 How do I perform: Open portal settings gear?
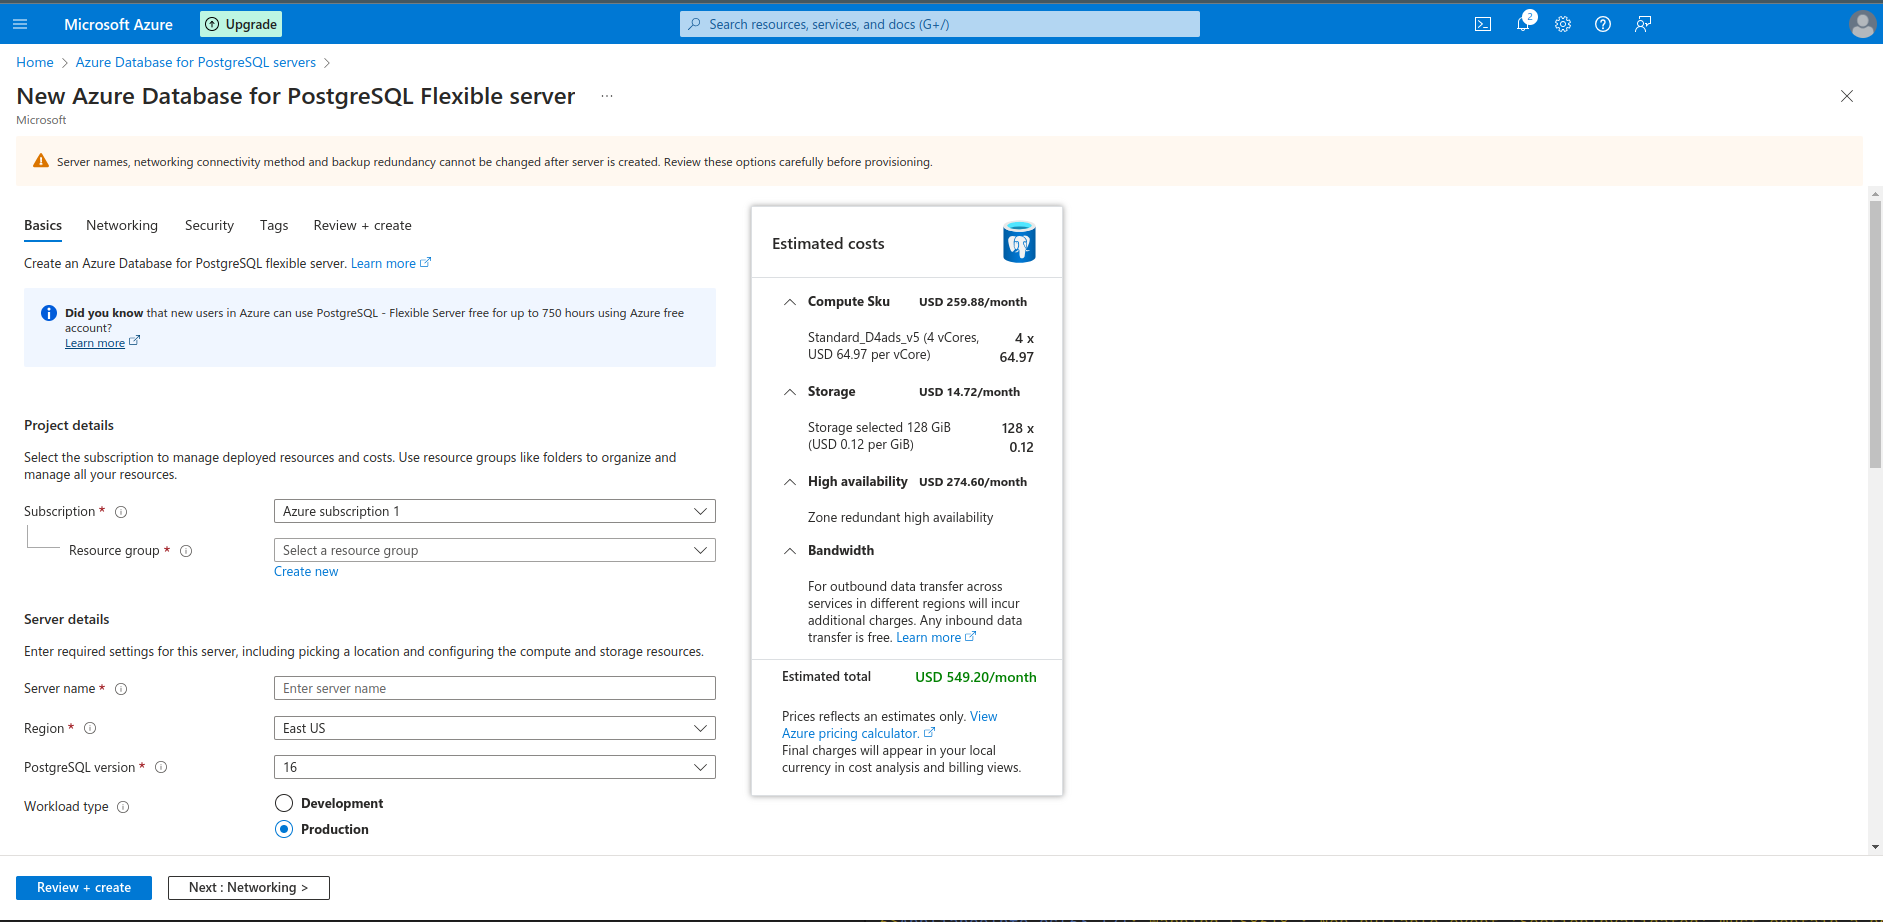(x=1563, y=24)
